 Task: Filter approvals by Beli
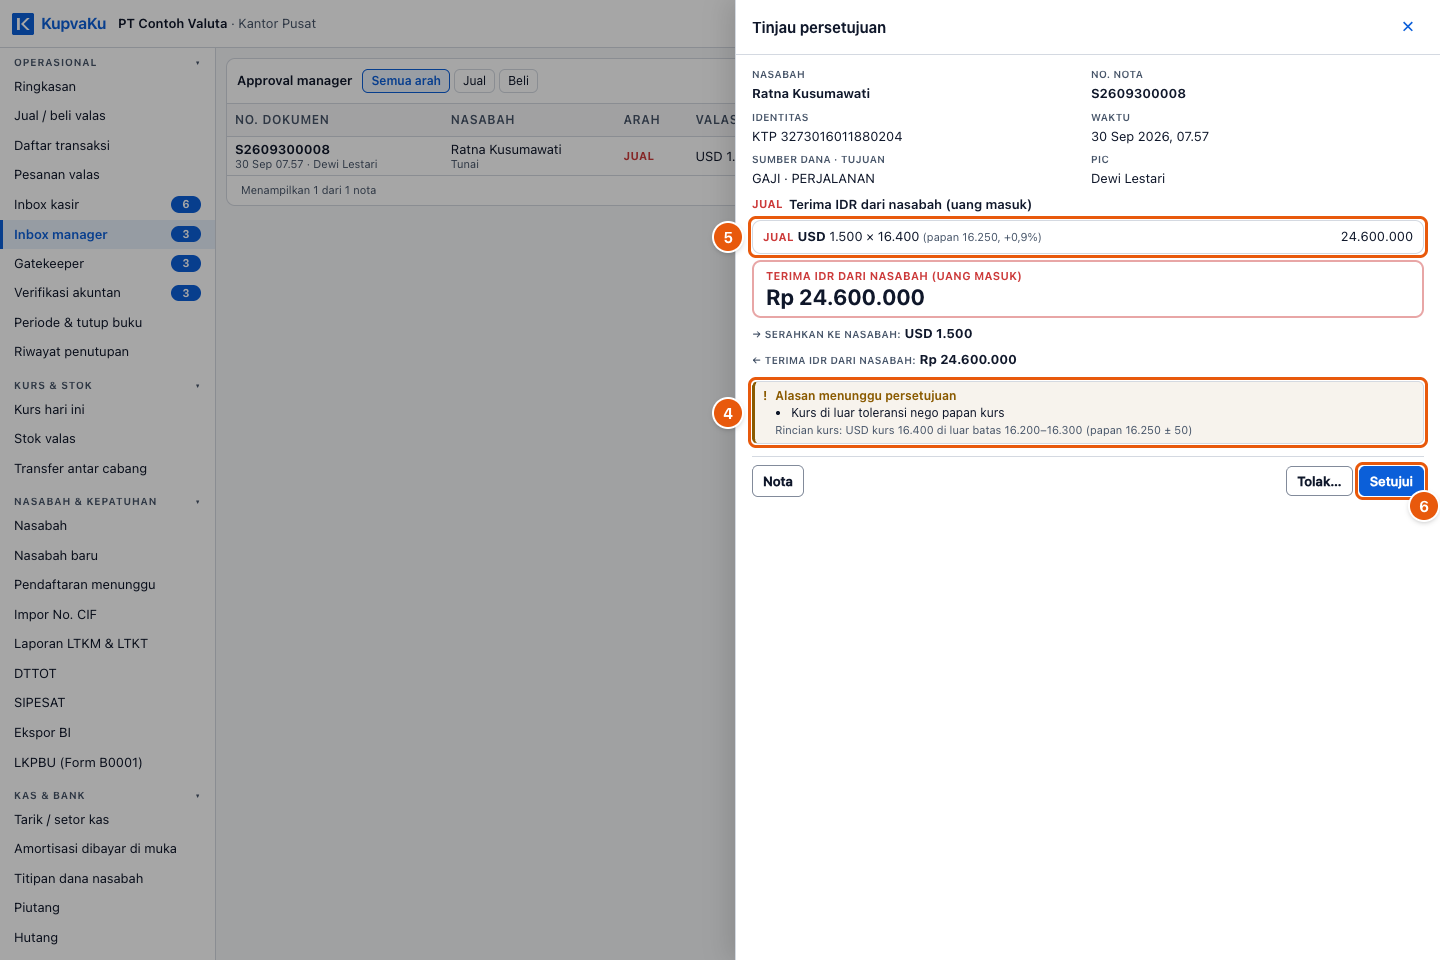pos(518,81)
